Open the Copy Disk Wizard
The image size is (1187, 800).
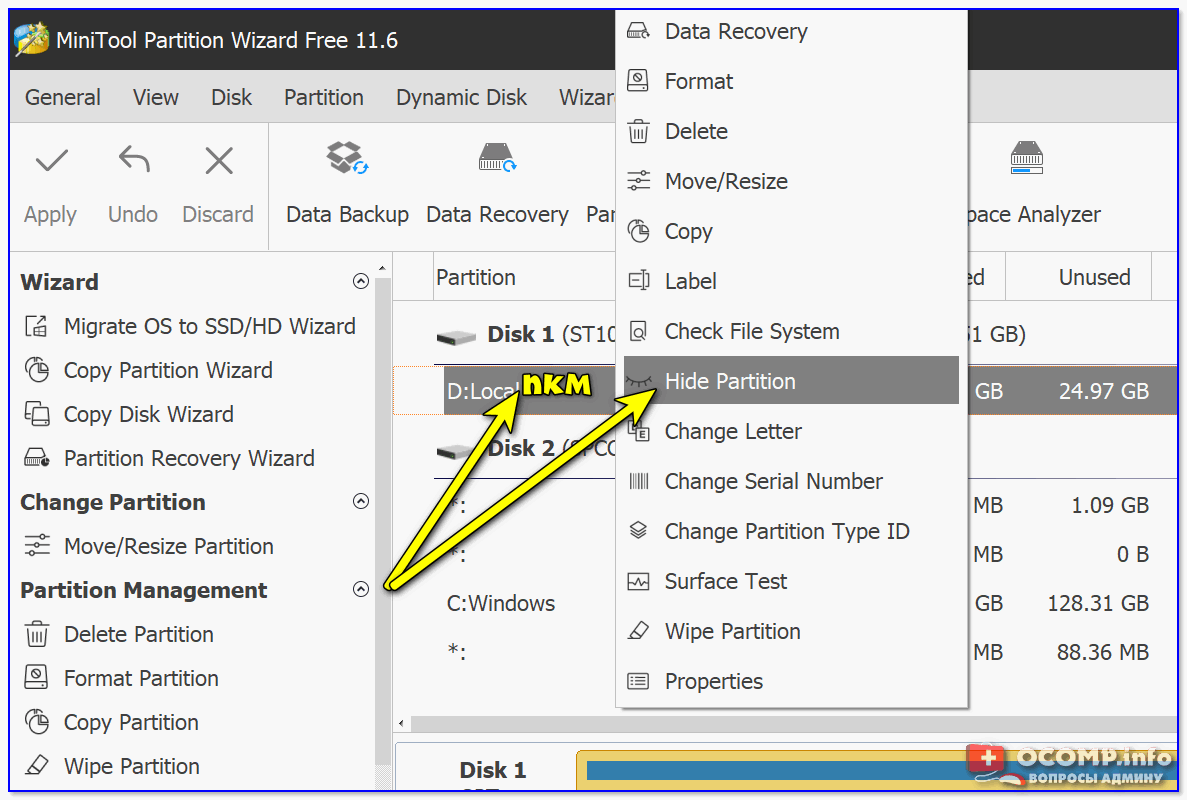tap(148, 414)
